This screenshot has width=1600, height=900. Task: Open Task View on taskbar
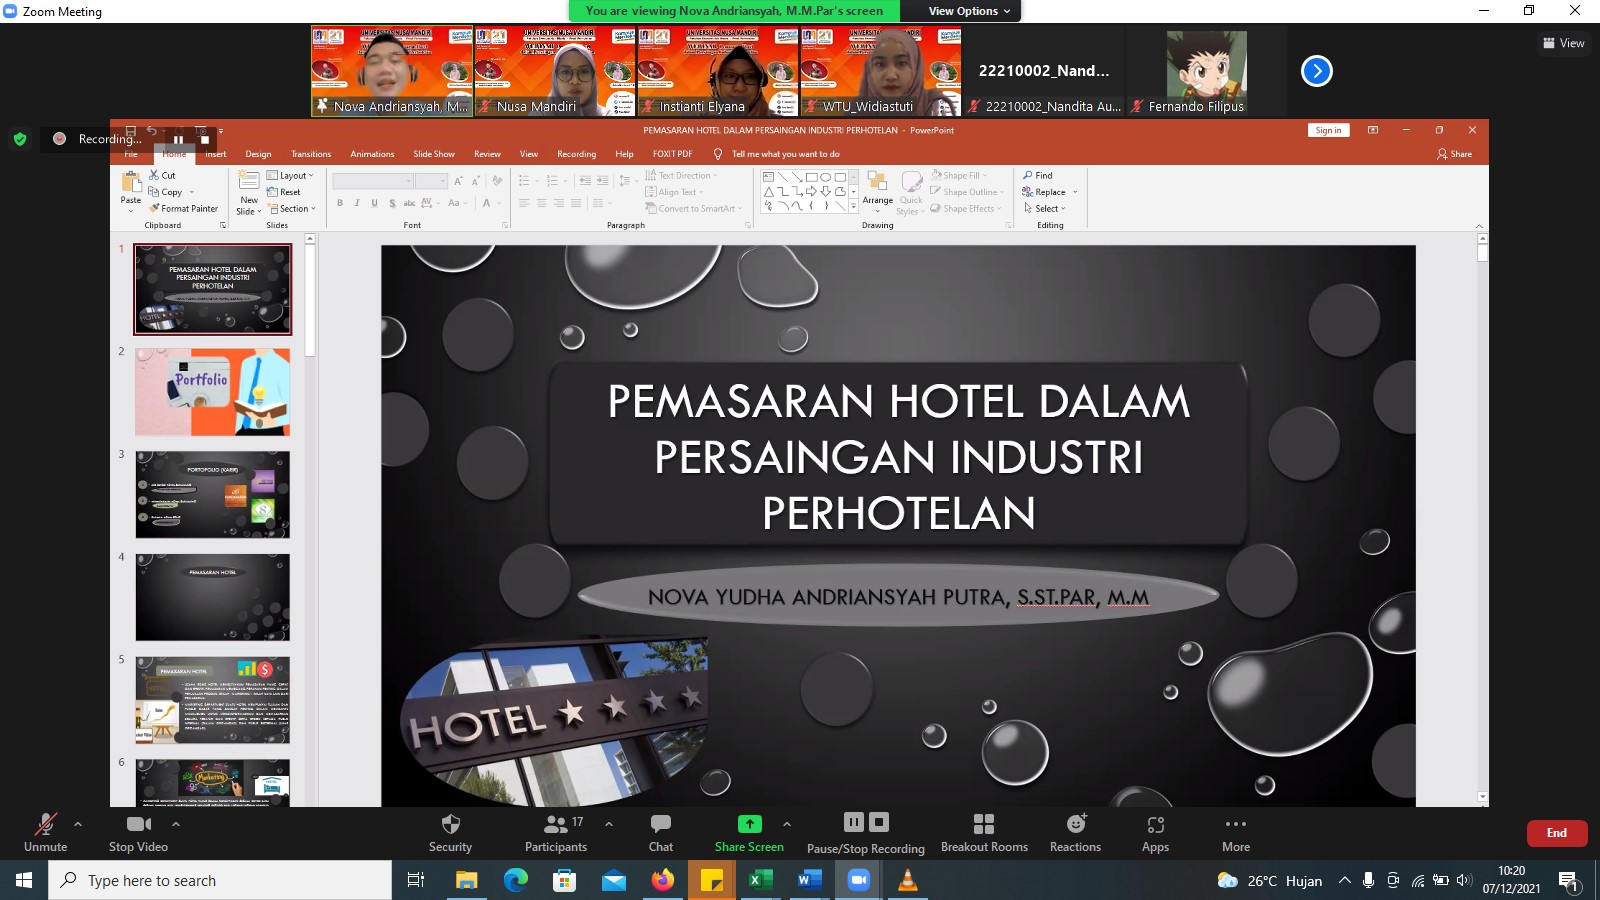point(416,880)
